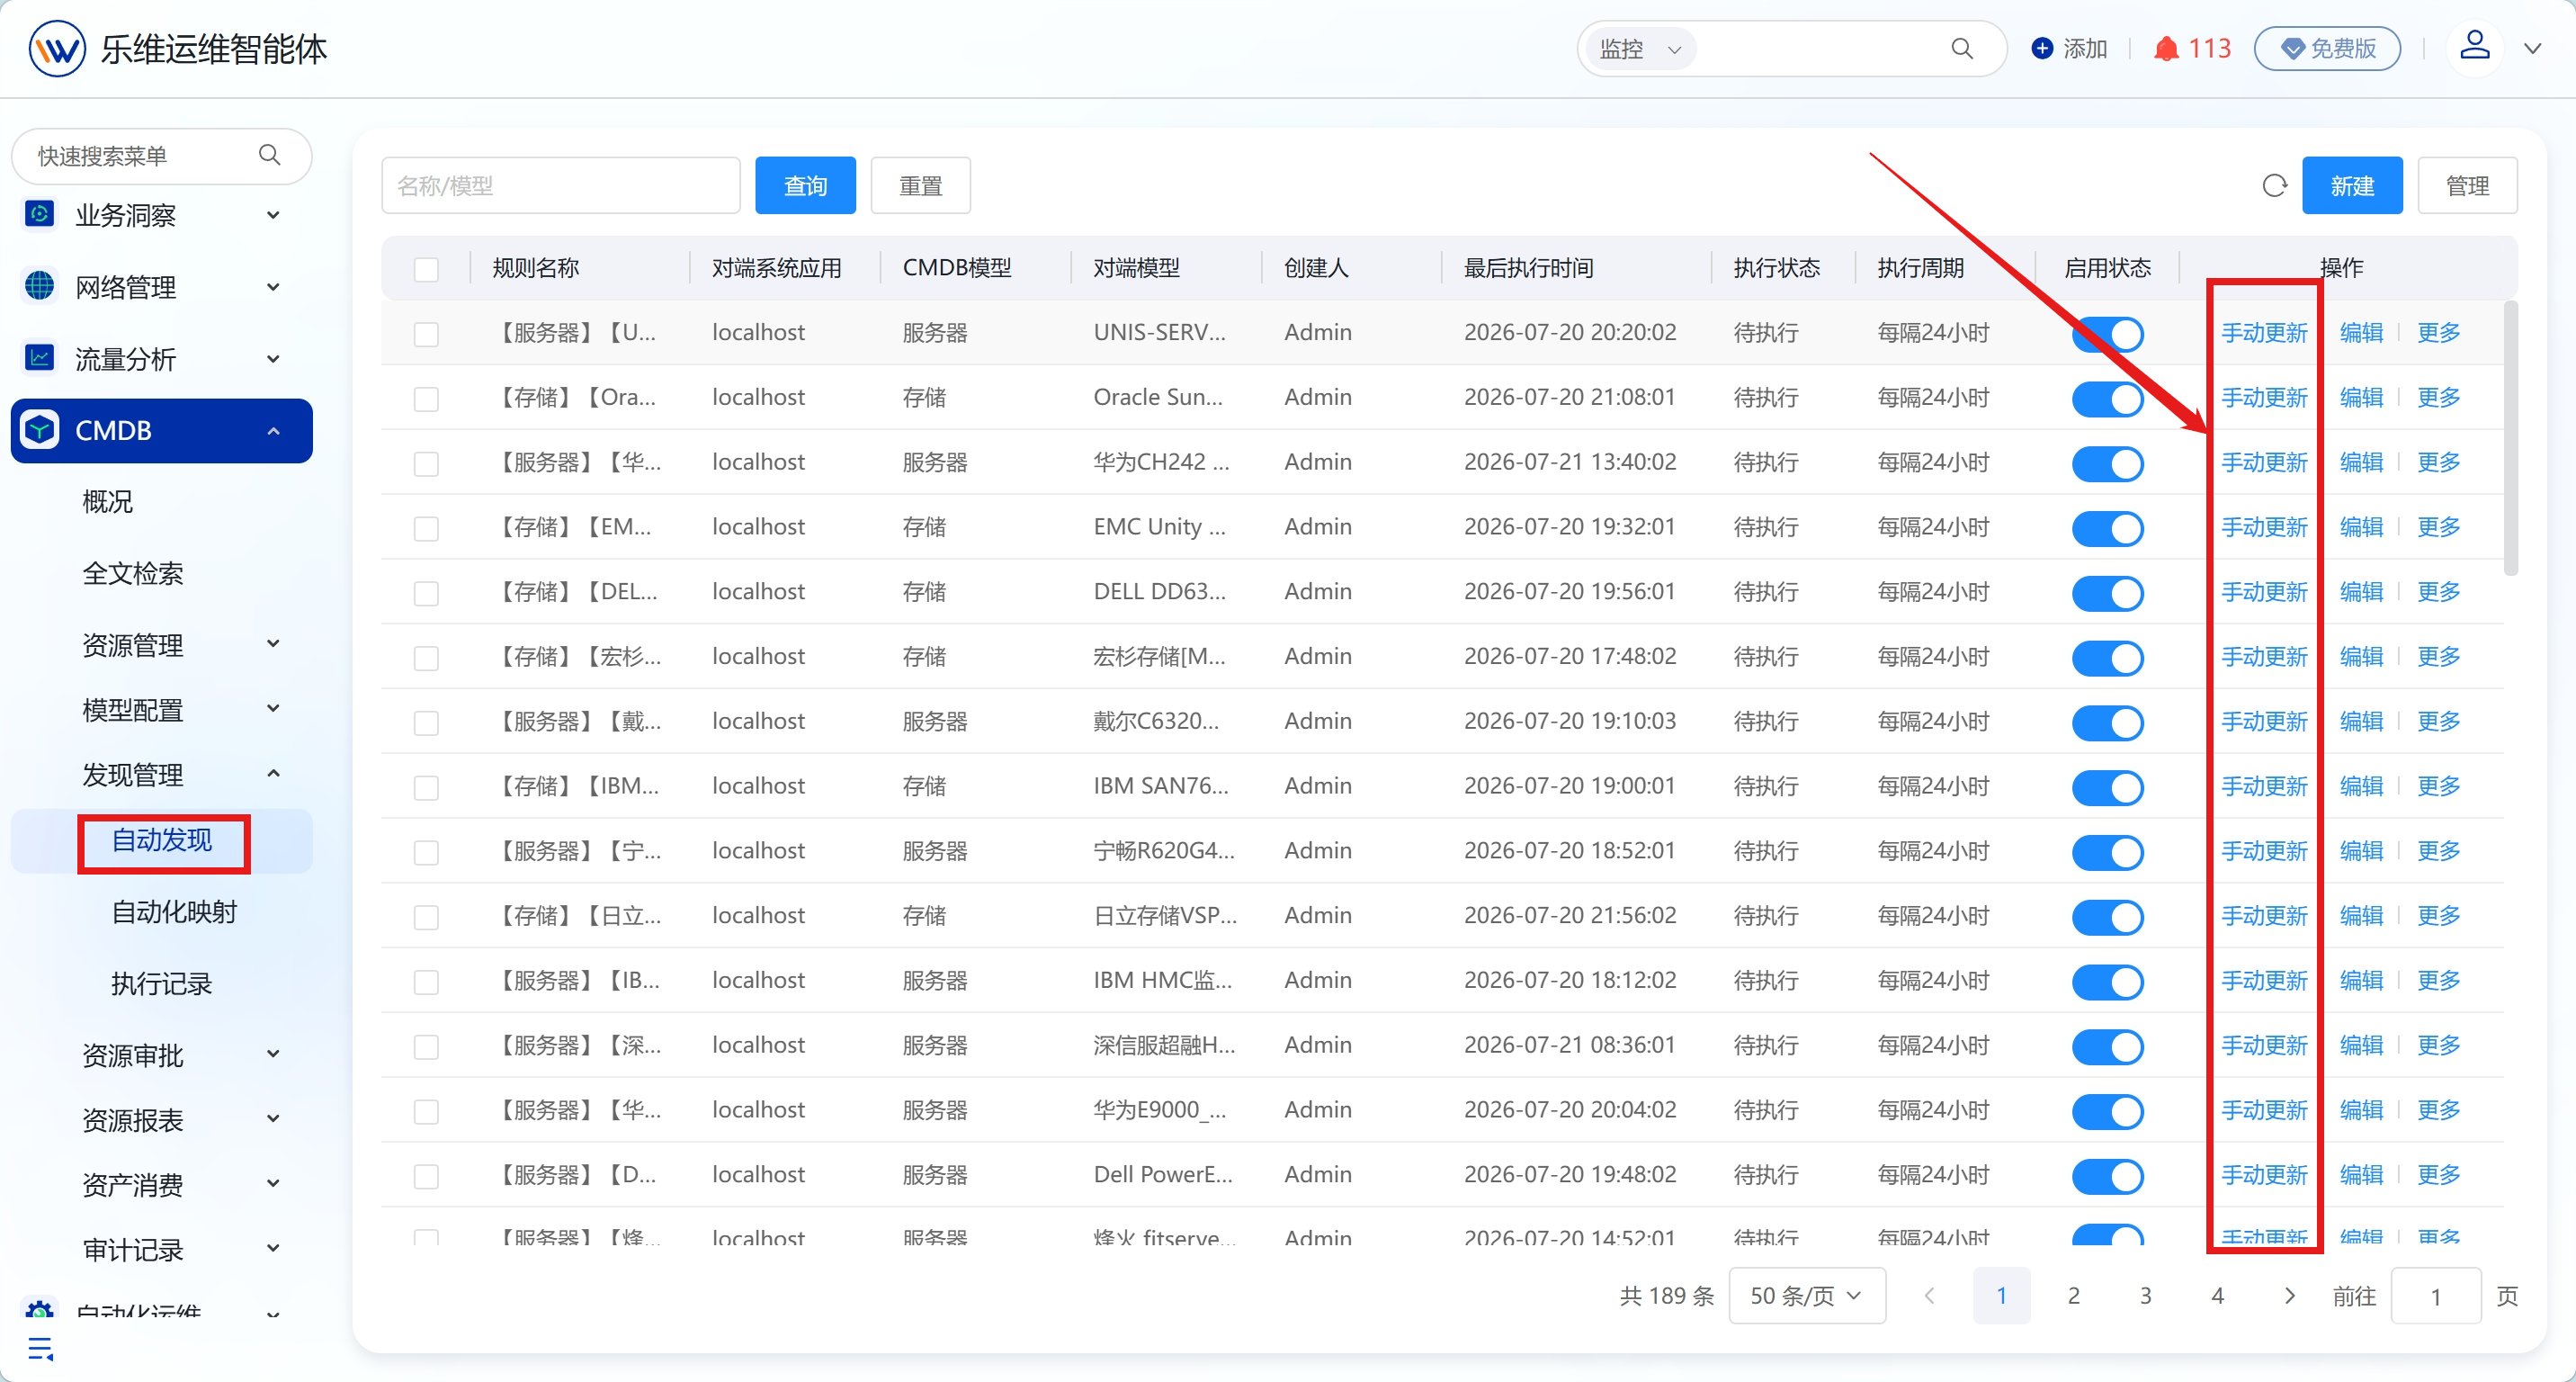
Task: Go to next page arrow
Action: pyautogui.click(x=2289, y=1296)
